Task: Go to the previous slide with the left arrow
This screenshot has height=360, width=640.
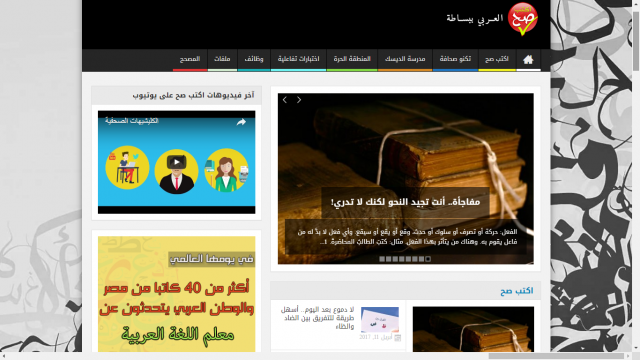Action: (285, 100)
